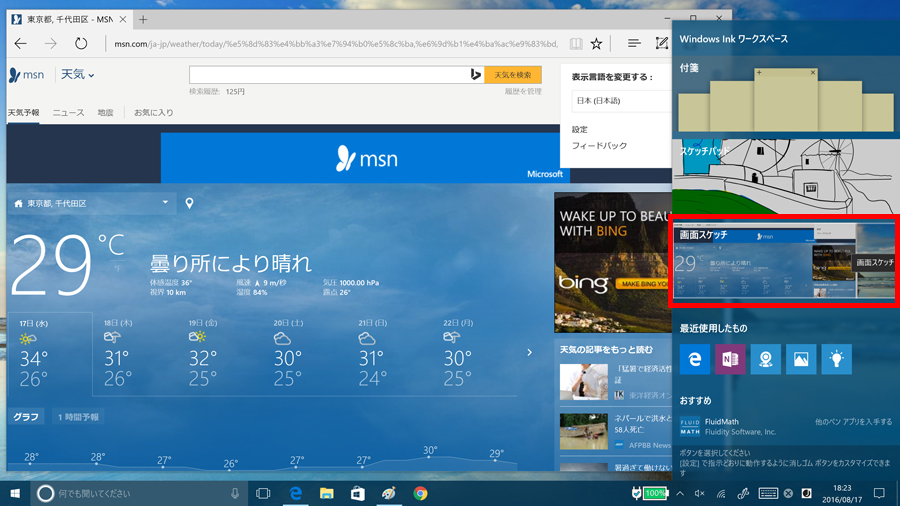Open the Photos tile in Ink Workspace

(801, 360)
